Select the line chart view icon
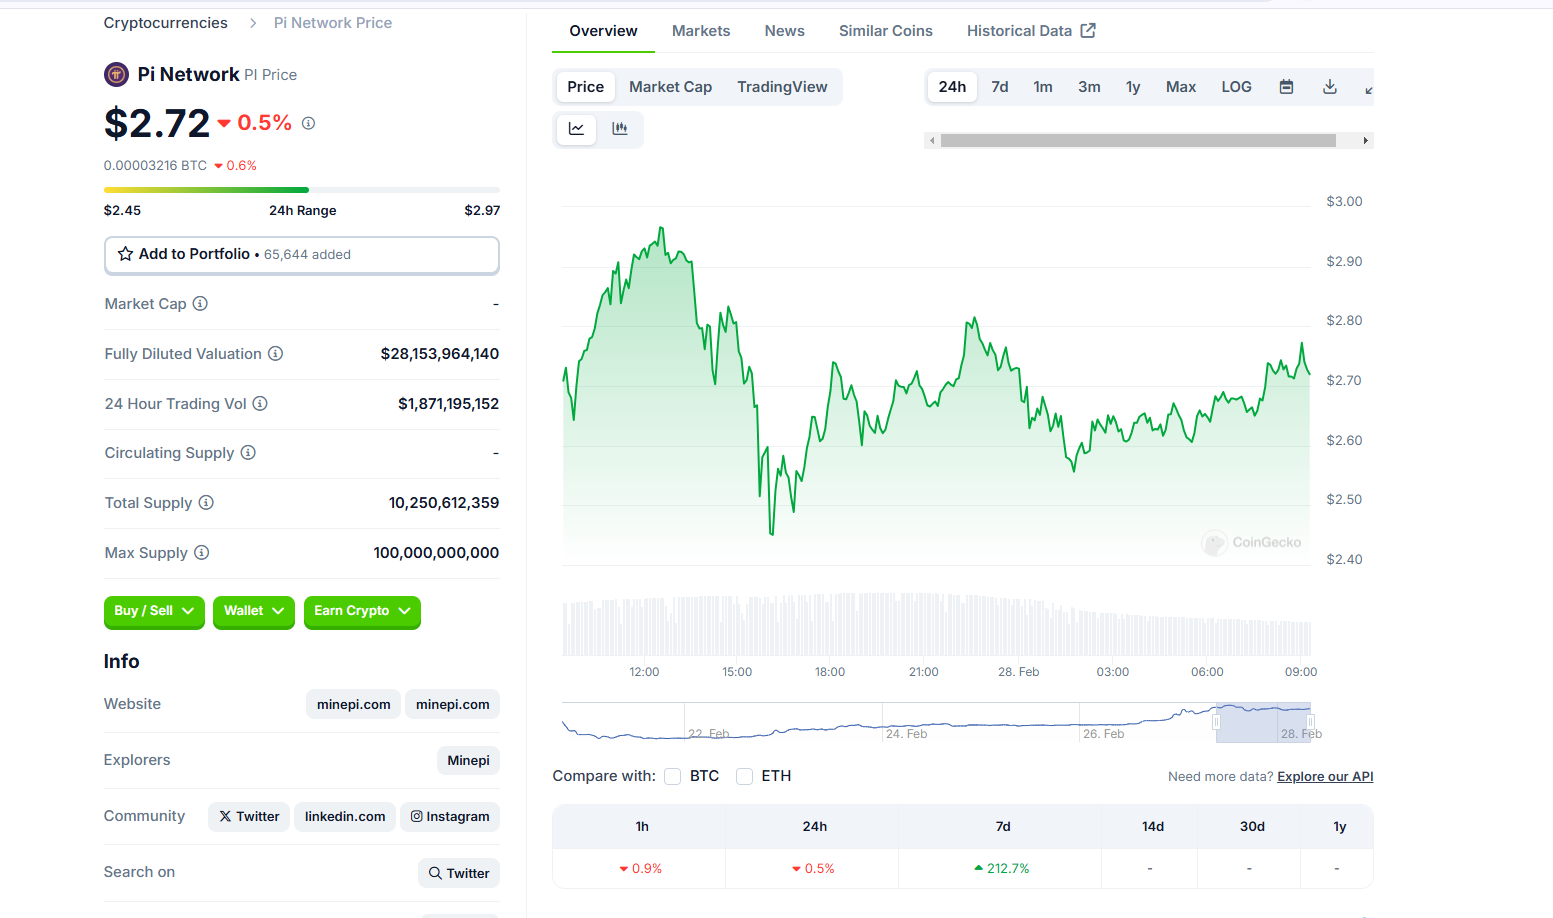1553x918 pixels. tap(576, 129)
